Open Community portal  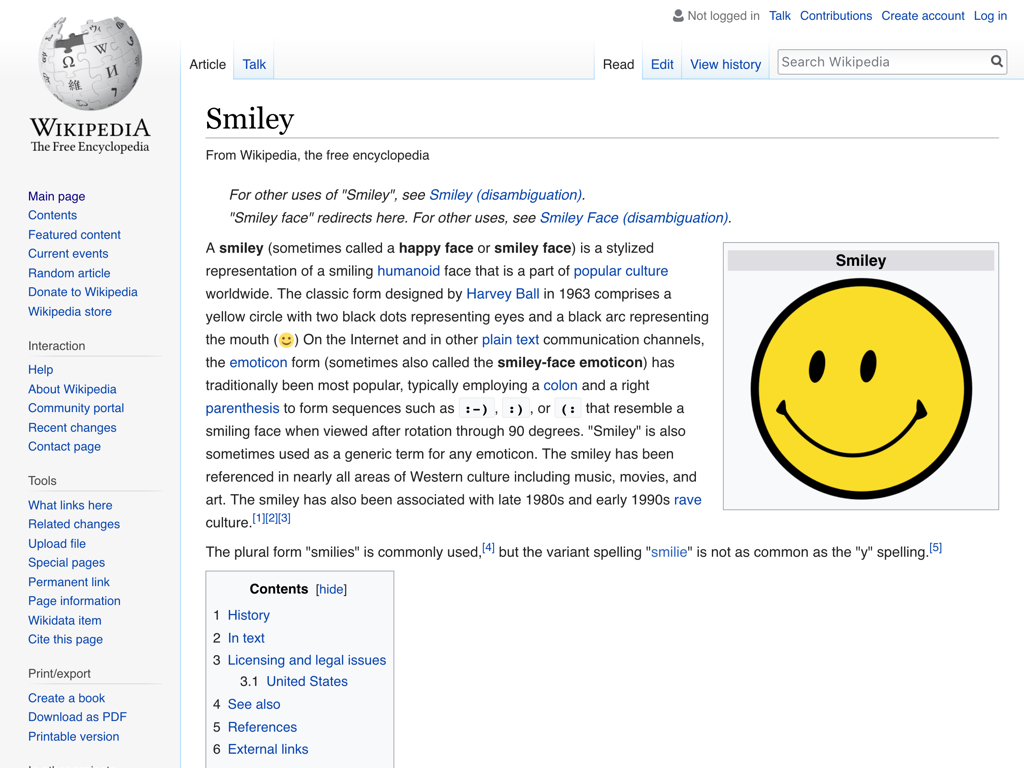[76, 408]
